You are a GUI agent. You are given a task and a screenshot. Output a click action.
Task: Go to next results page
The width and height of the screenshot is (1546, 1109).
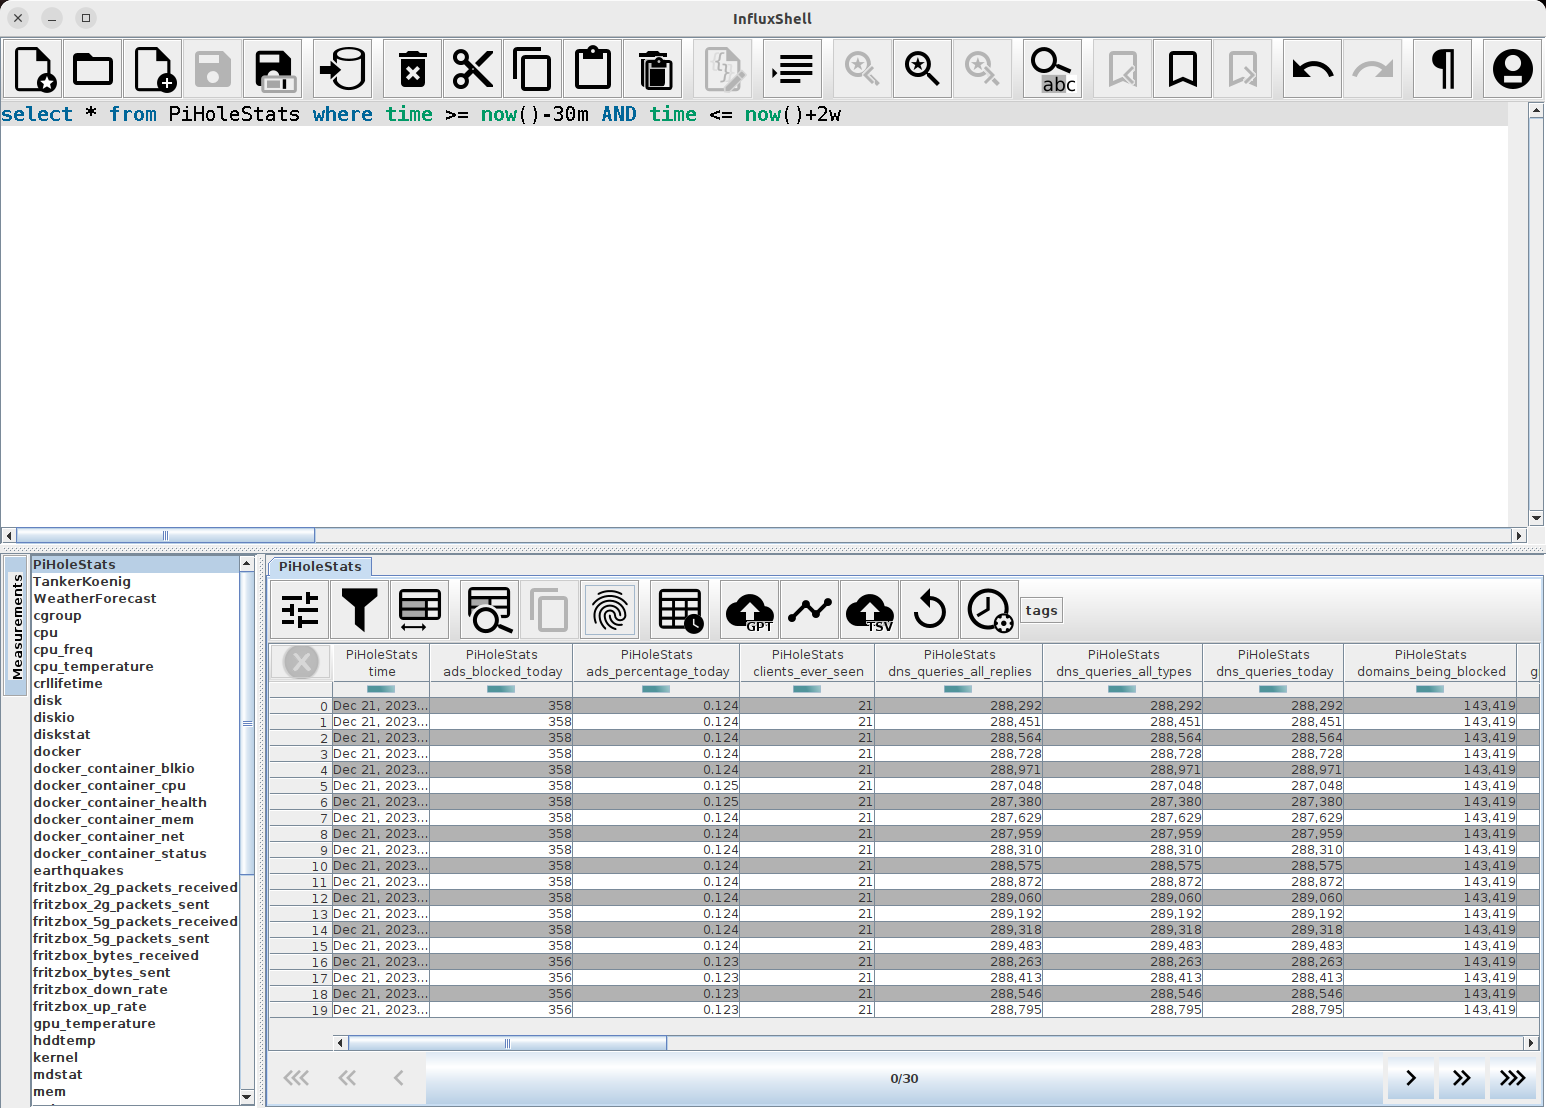1410,1078
